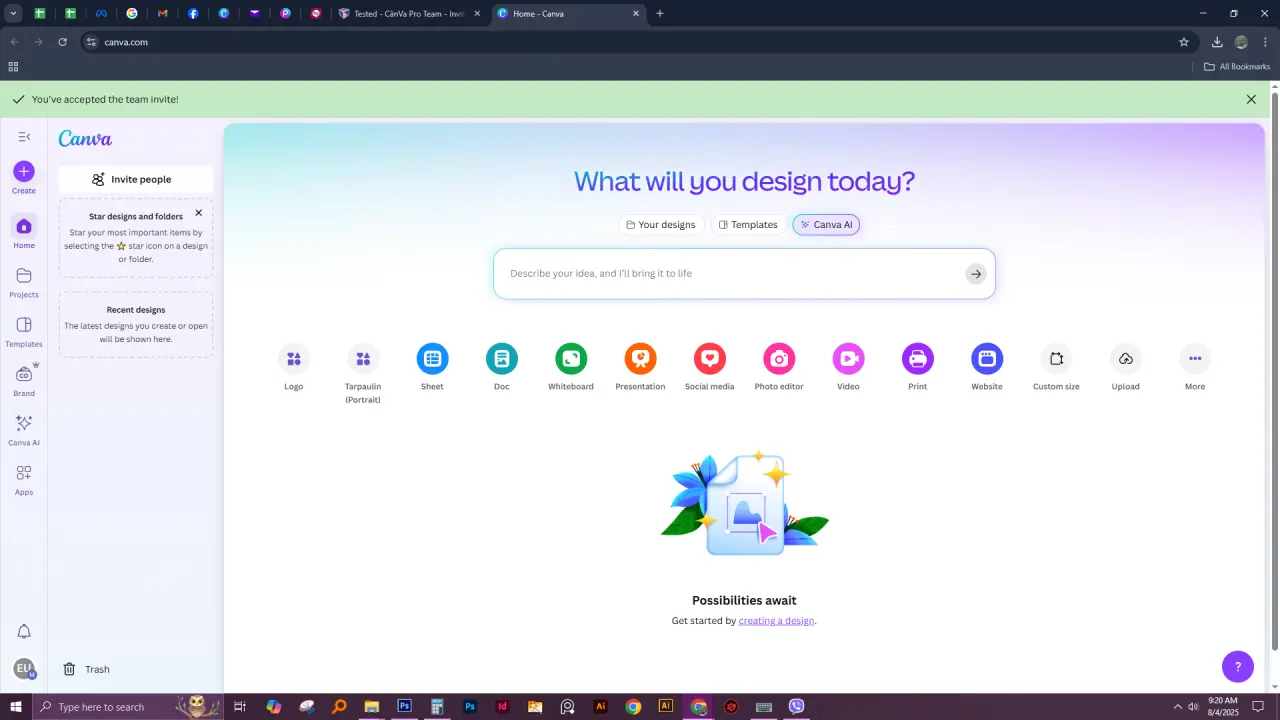Open the tab search dropdown arrow
Image resolution: width=1280 pixels, height=720 pixels.
tap(13, 14)
